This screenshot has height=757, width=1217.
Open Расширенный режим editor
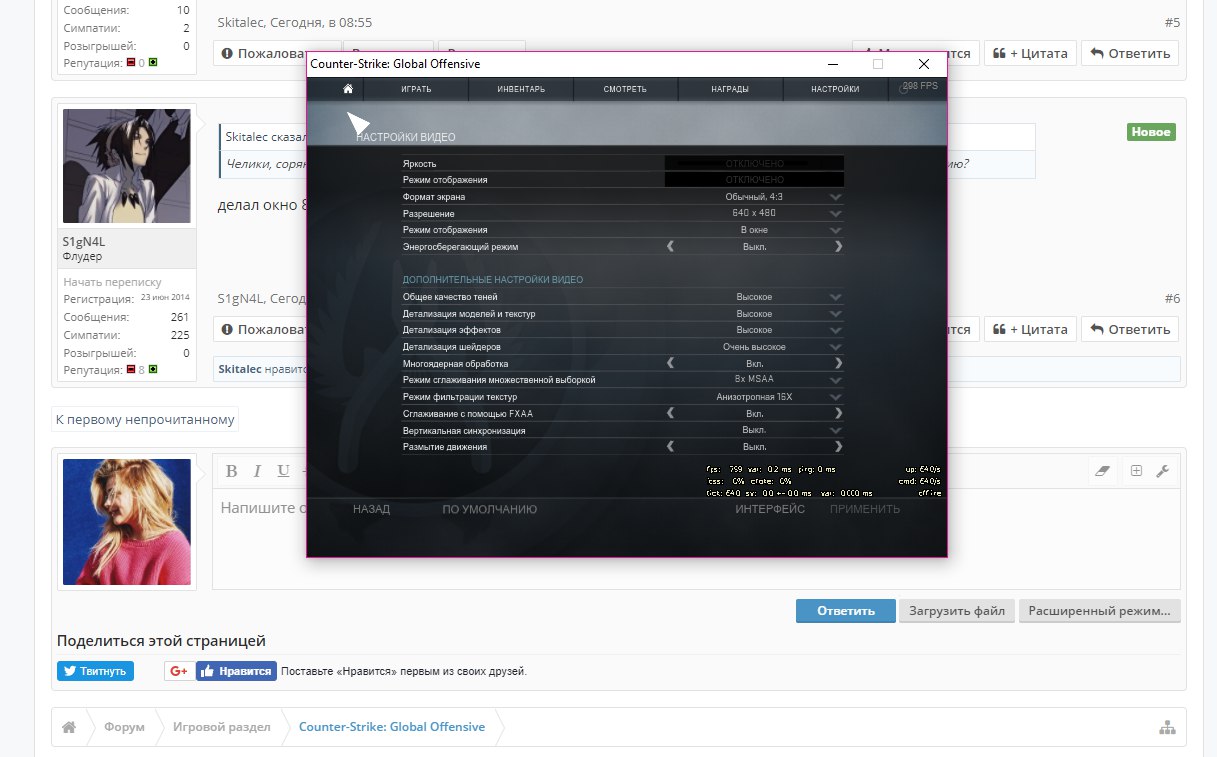point(1100,611)
